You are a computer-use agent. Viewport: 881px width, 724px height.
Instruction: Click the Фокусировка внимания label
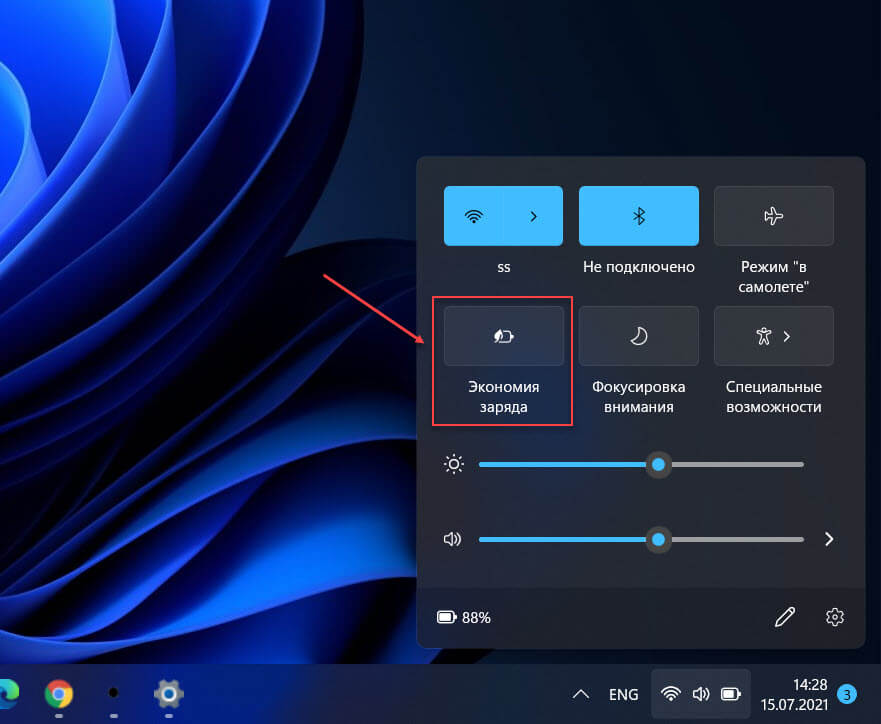(639, 397)
